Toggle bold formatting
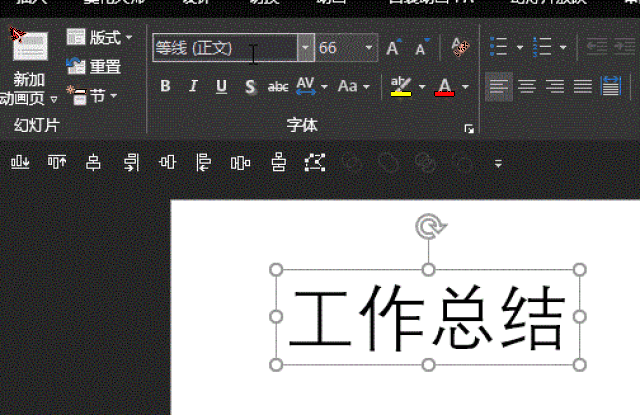 [165, 86]
